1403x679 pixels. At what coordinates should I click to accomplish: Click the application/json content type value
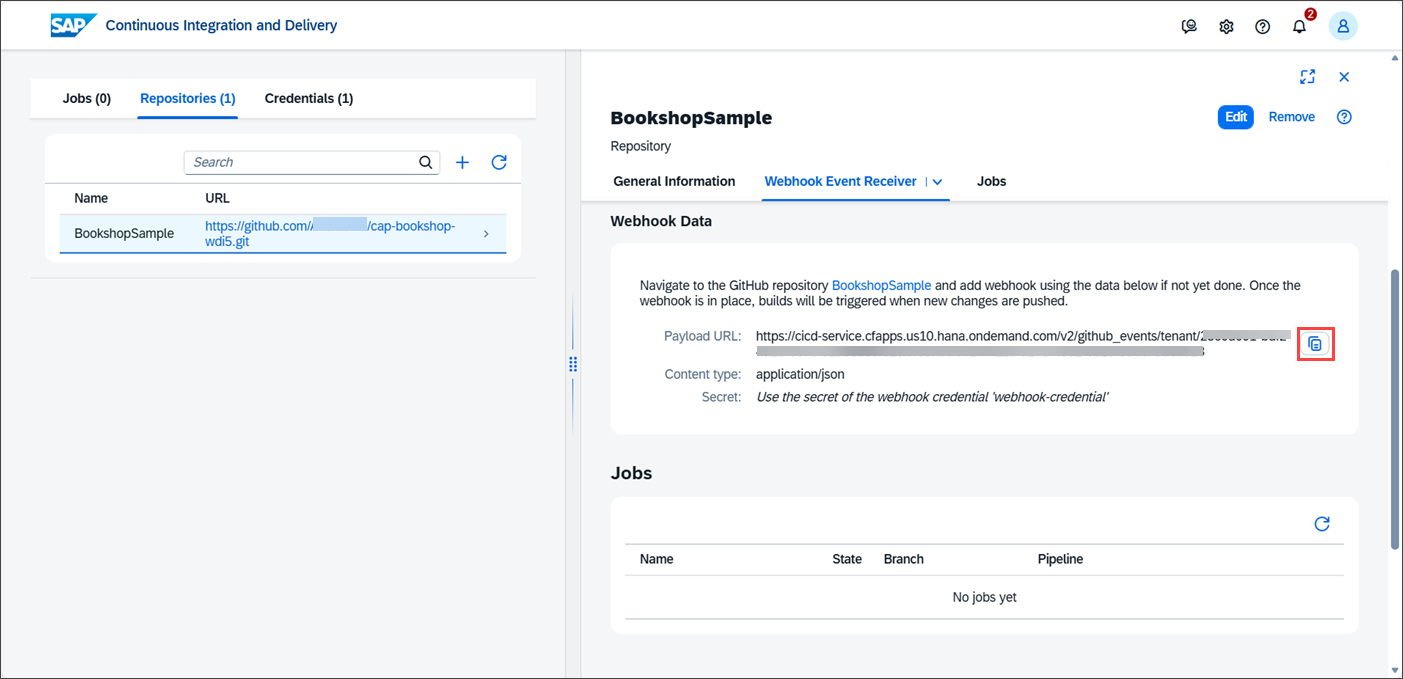click(x=800, y=375)
